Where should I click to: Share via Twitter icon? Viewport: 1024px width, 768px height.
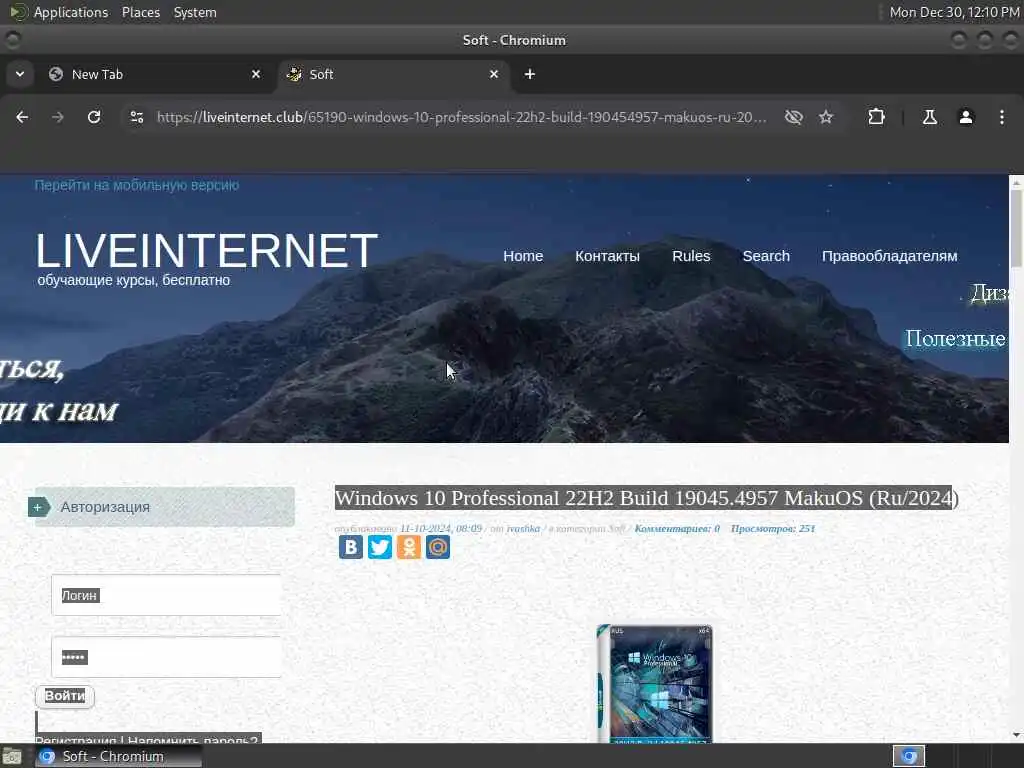(379, 547)
